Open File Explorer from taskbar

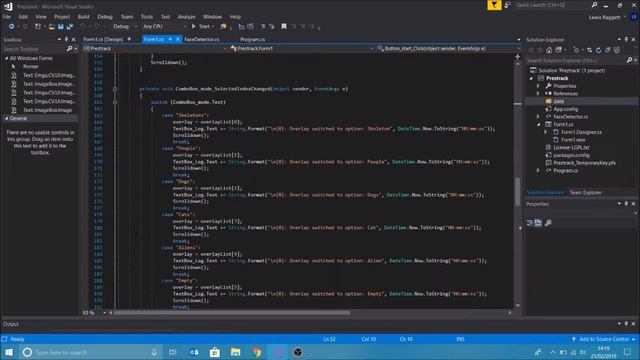pos(236,352)
